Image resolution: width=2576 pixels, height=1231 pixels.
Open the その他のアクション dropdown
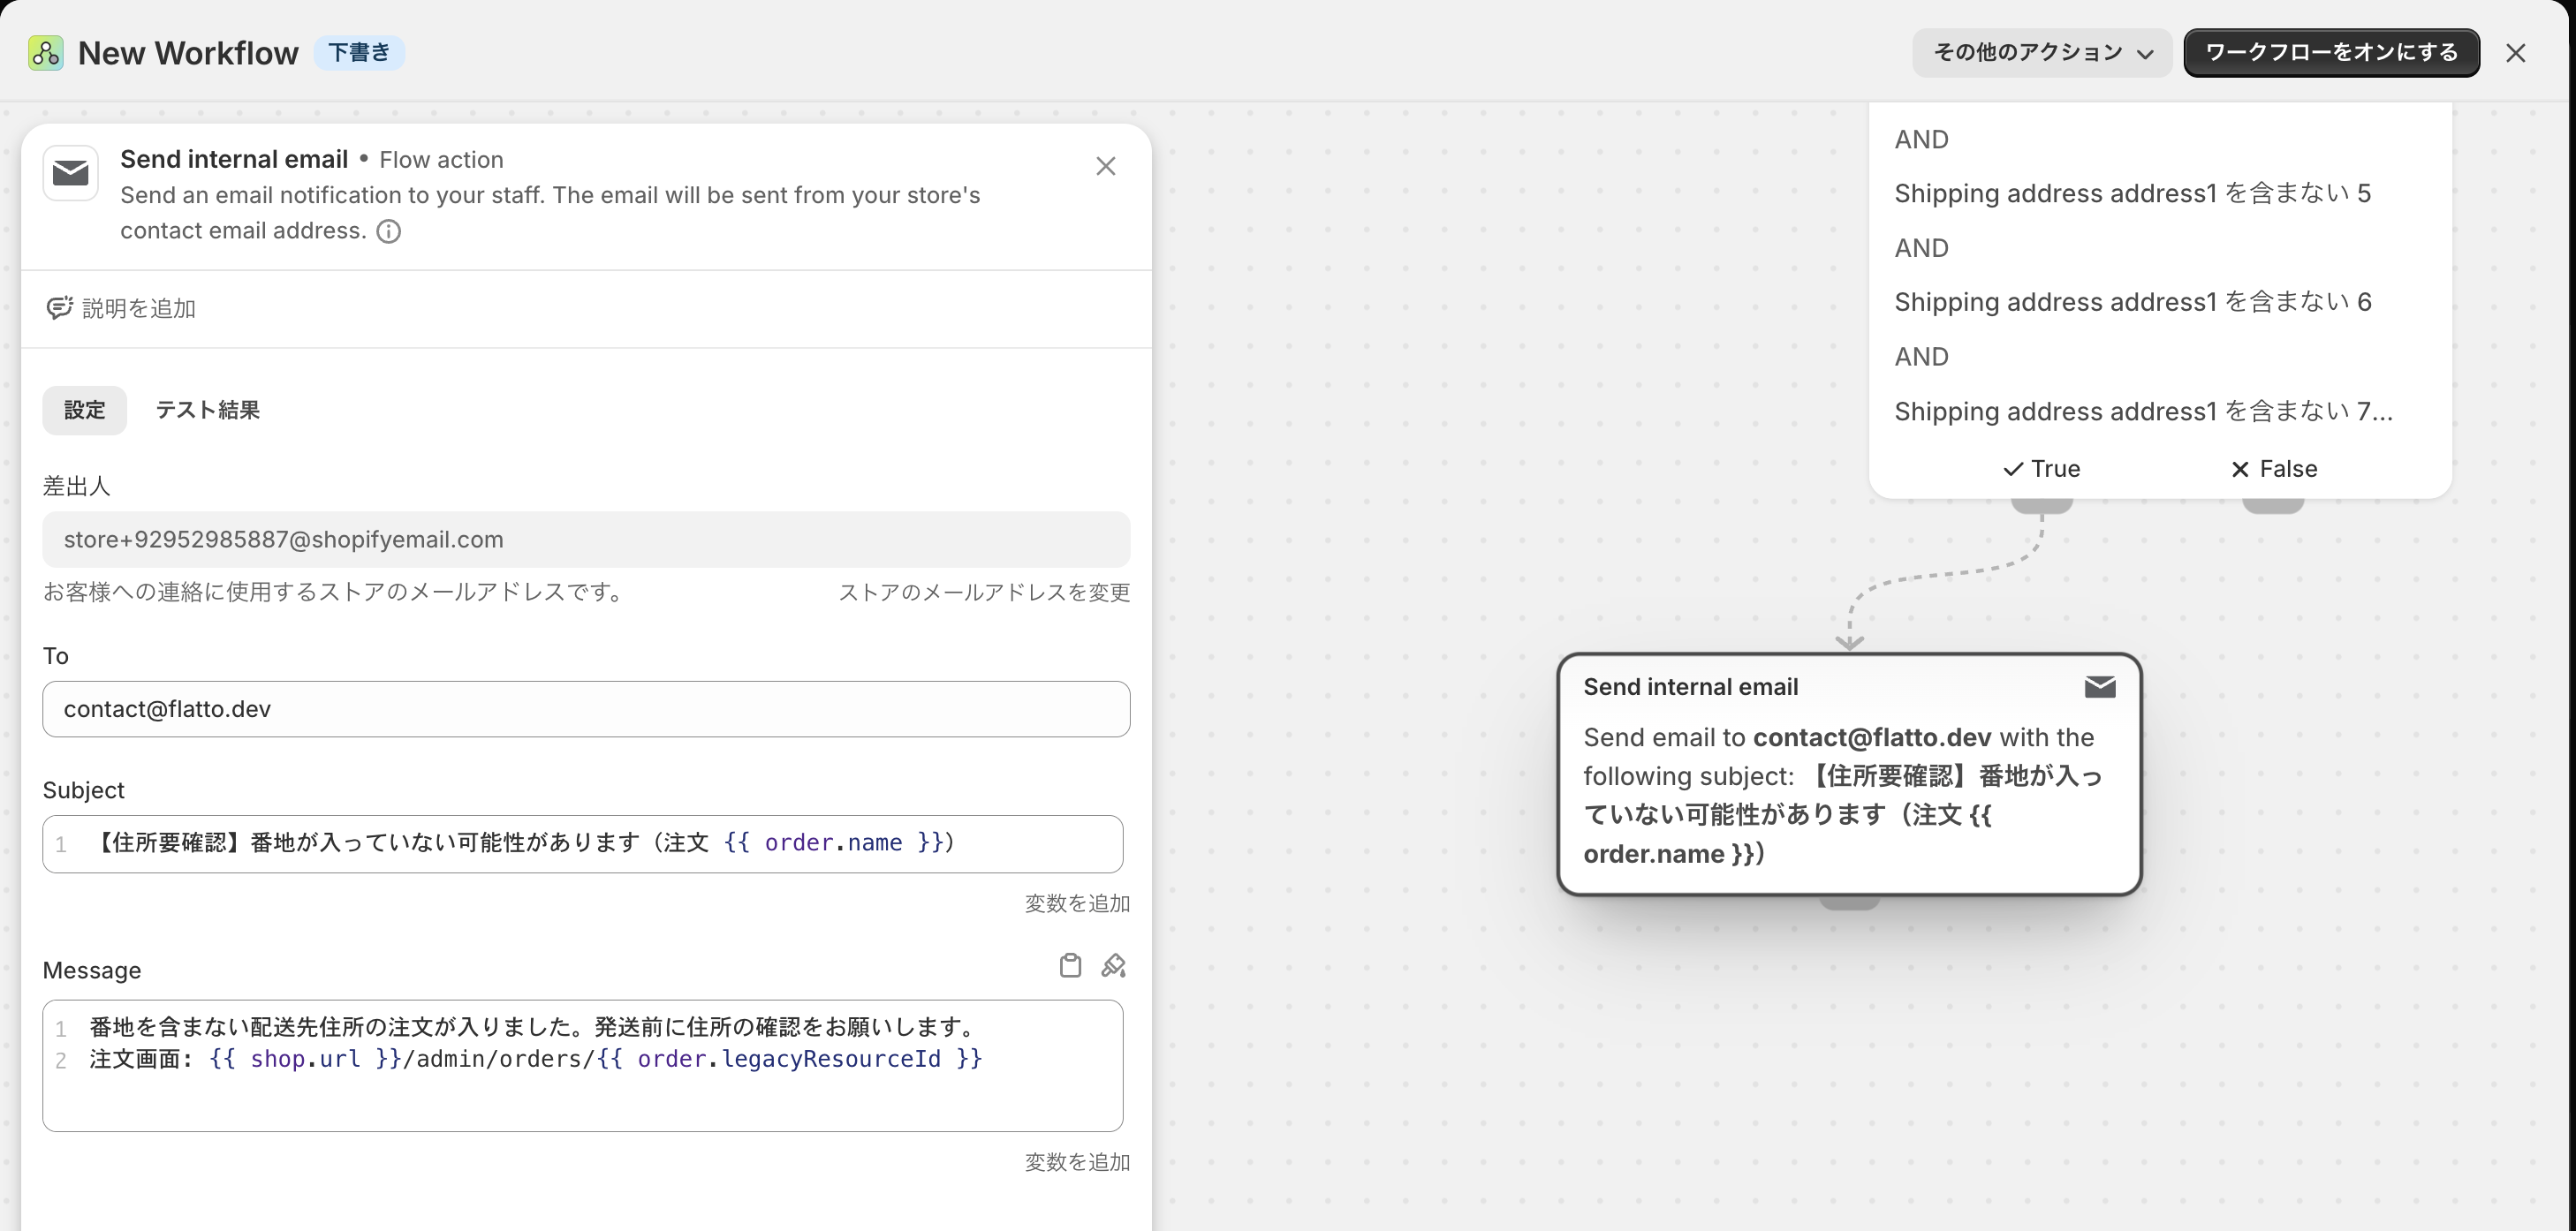pos(2042,52)
